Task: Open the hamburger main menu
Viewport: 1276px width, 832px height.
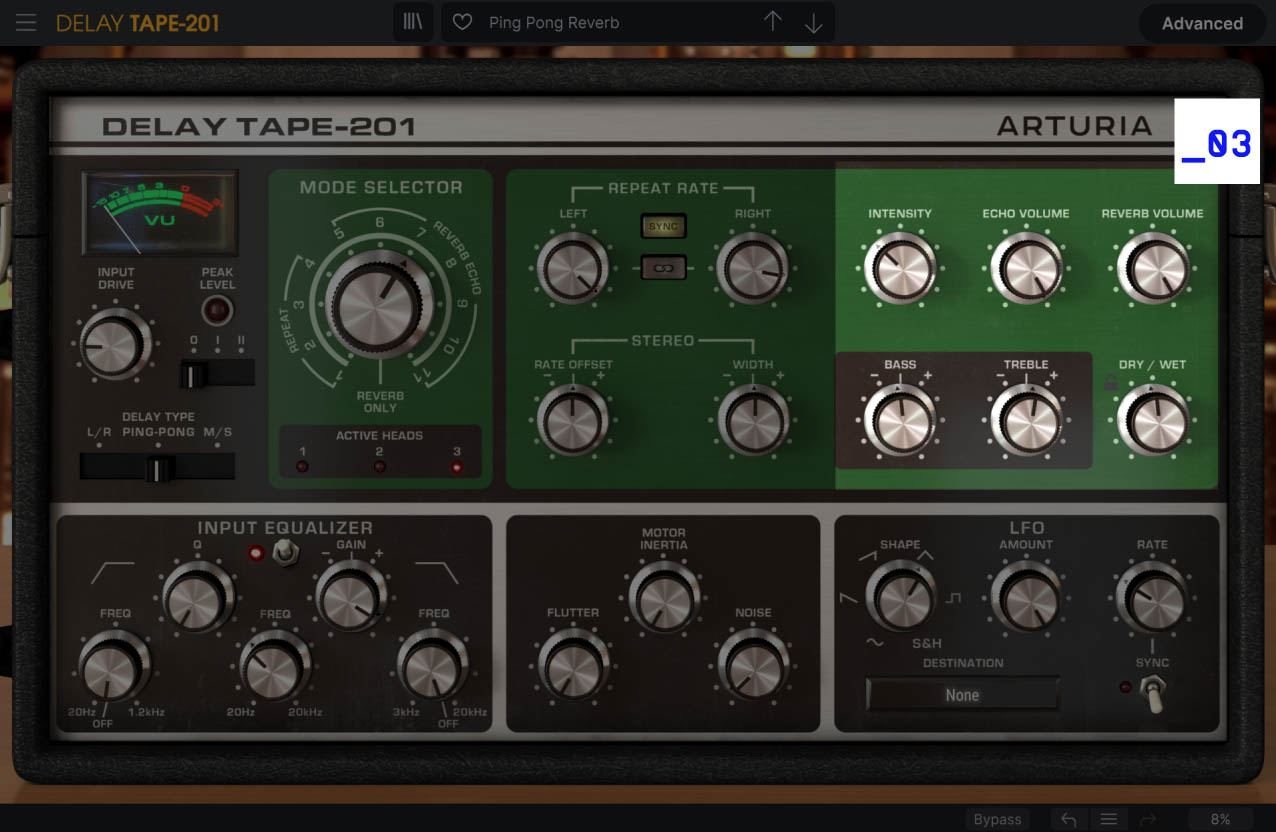Action: coord(26,22)
